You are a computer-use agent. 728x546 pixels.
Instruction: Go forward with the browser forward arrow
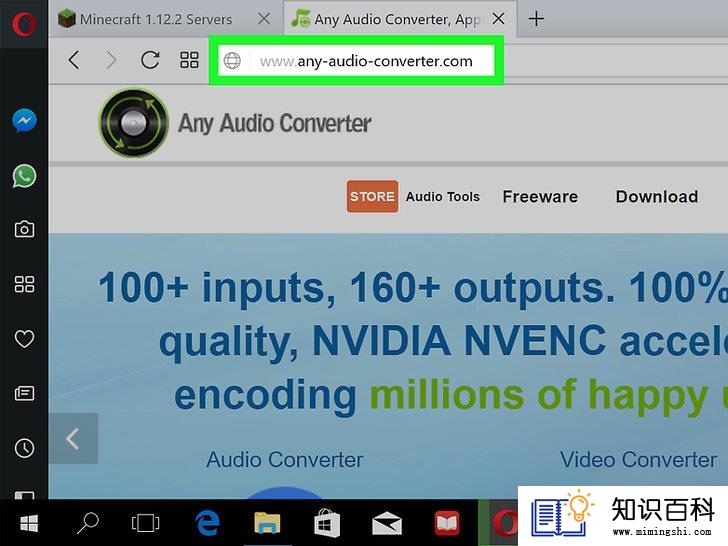tap(111, 60)
